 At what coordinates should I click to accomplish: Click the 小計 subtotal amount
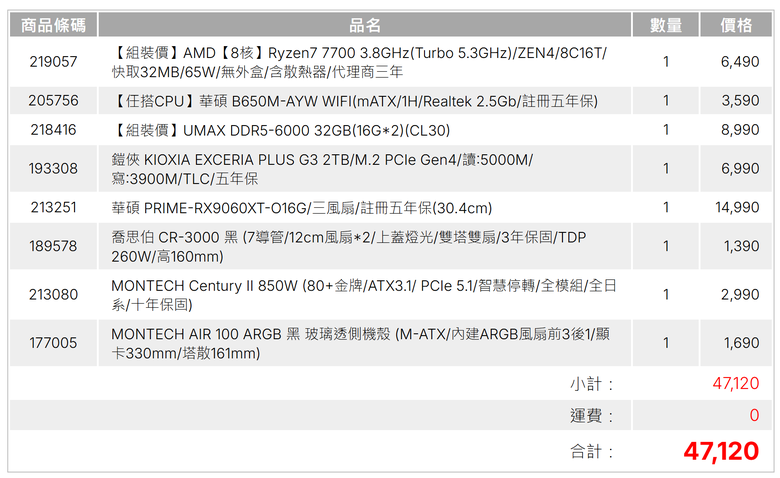click(x=735, y=383)
